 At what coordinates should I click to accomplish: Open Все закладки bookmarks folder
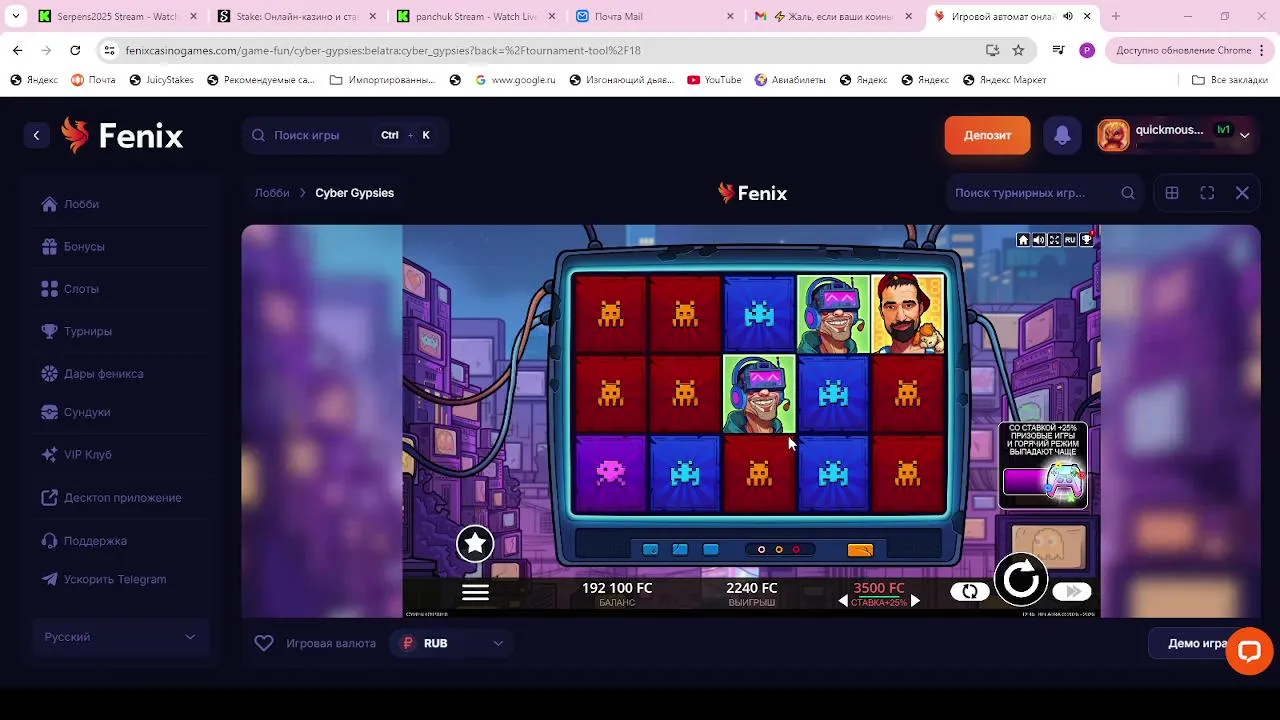point(1230,80)
